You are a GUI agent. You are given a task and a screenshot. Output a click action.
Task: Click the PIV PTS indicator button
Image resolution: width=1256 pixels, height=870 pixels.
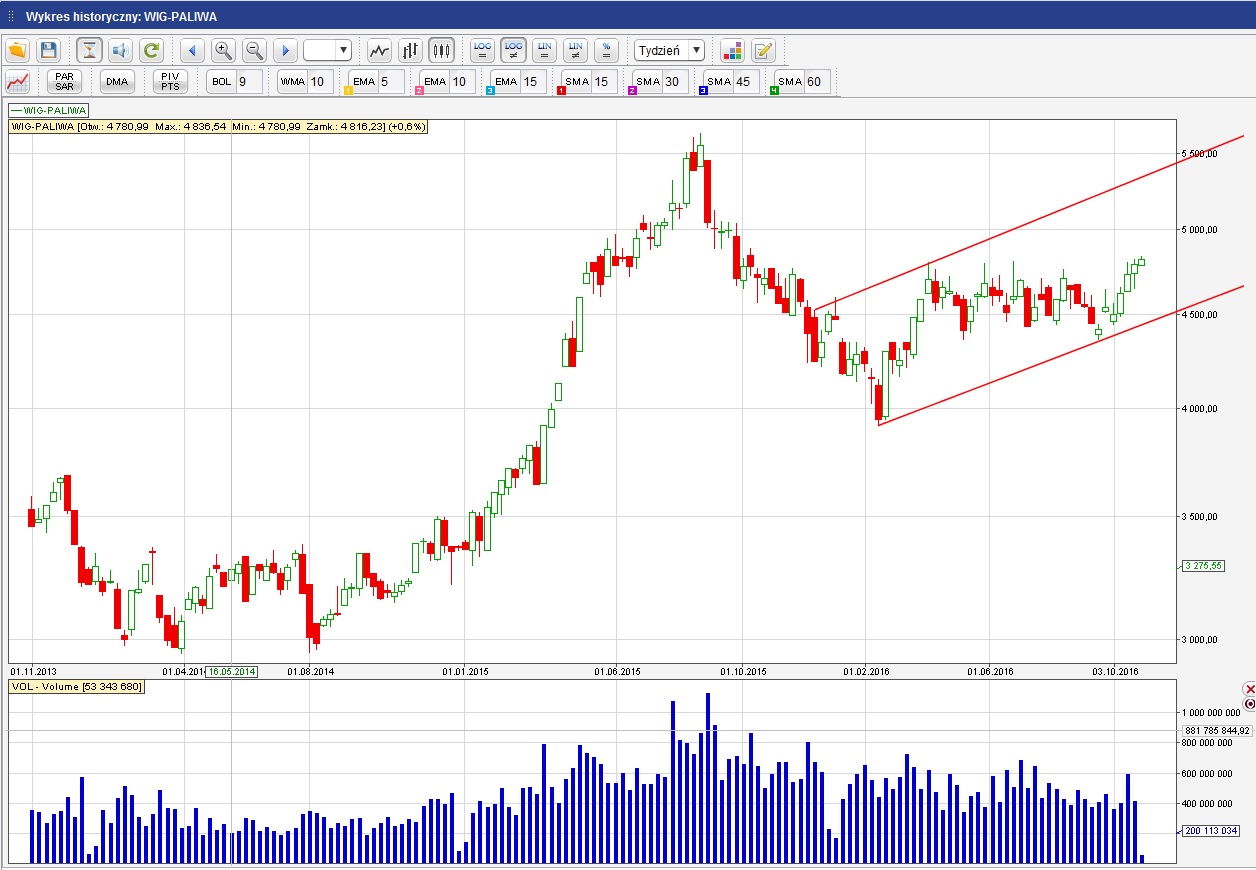(170, 82)
